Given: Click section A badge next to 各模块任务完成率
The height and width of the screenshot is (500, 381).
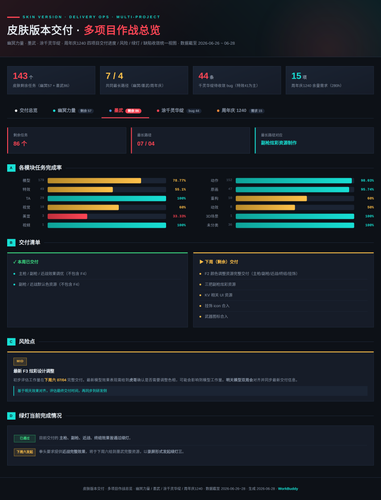Looking at the screenshot, I should coord(11,168).
